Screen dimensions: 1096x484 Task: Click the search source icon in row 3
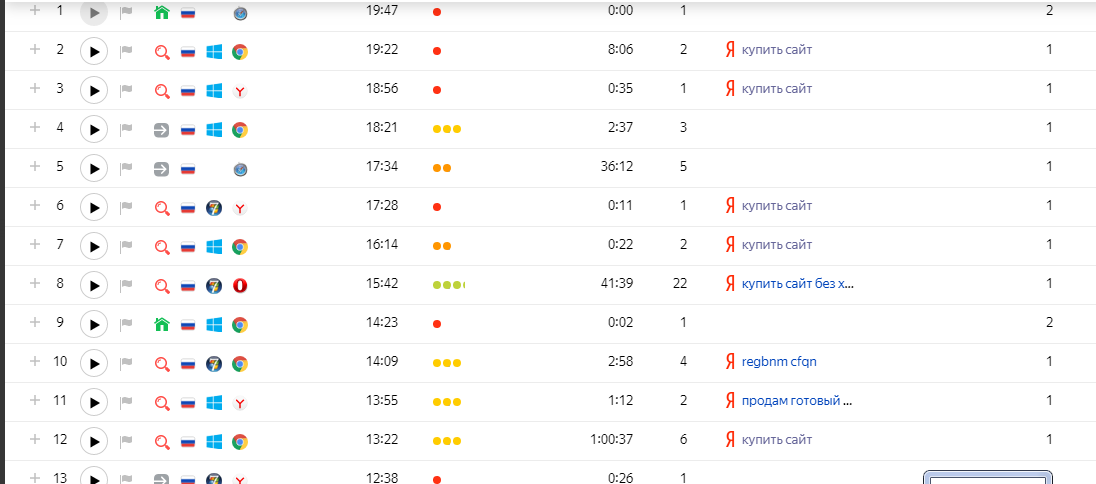click(162, 90)
